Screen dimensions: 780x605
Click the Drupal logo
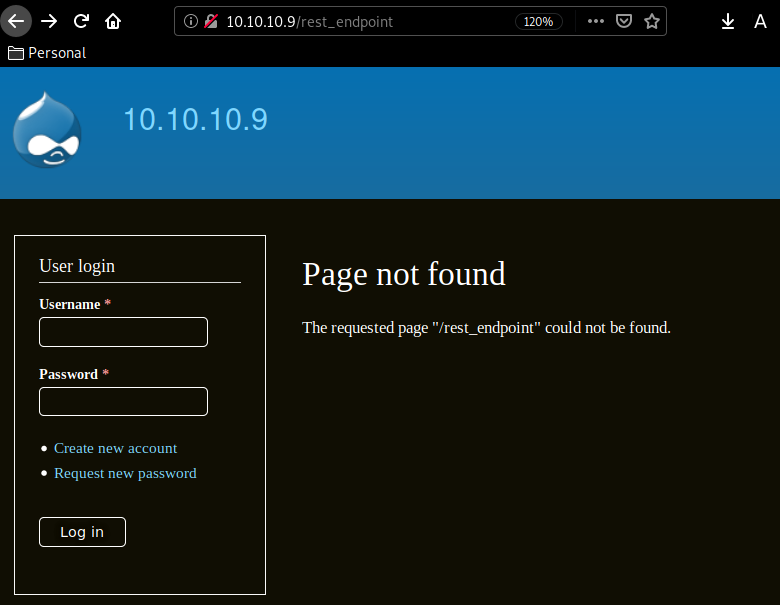pos(47,130)
